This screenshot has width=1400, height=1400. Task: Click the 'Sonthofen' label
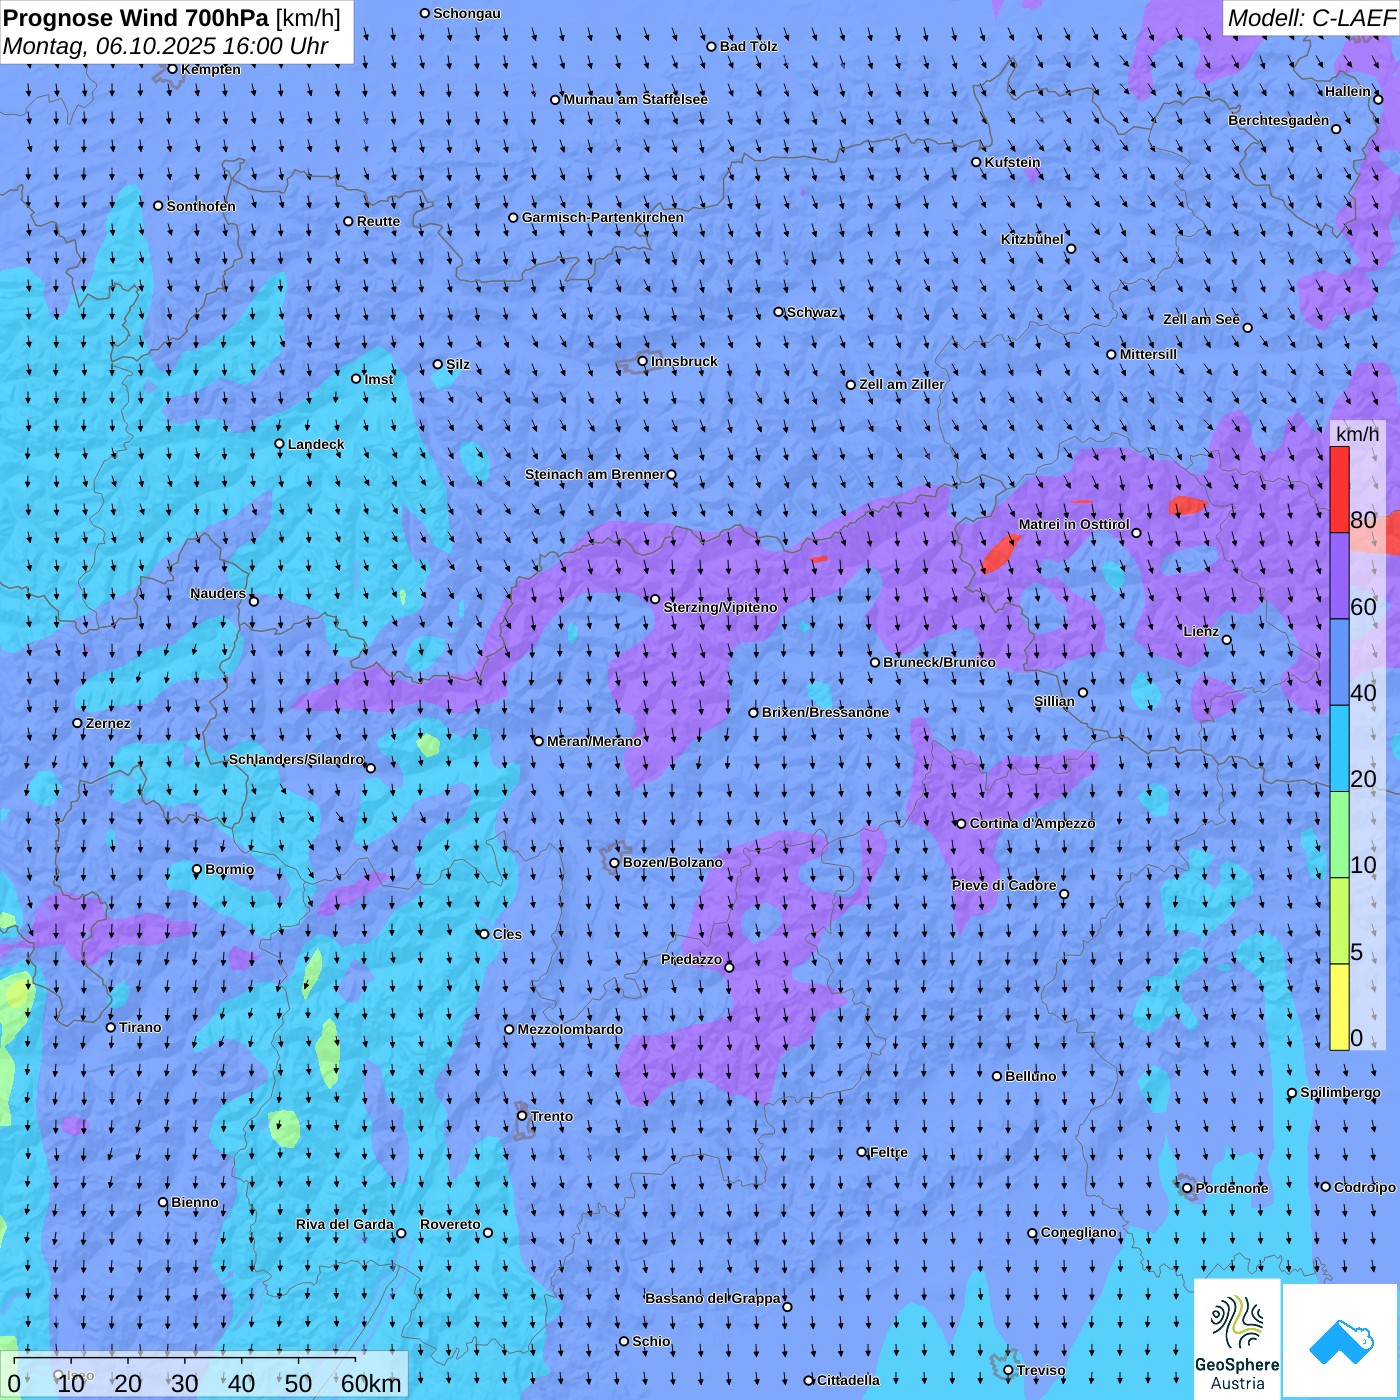201,206
